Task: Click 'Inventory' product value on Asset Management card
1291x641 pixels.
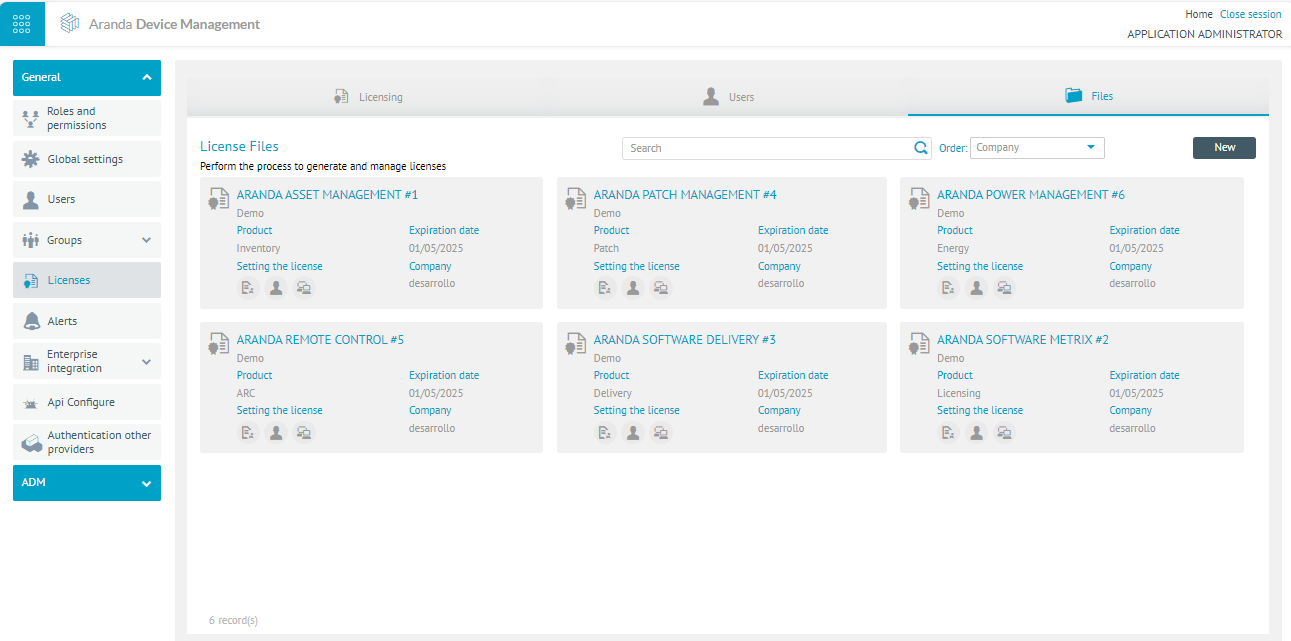Action: point(258,248)
